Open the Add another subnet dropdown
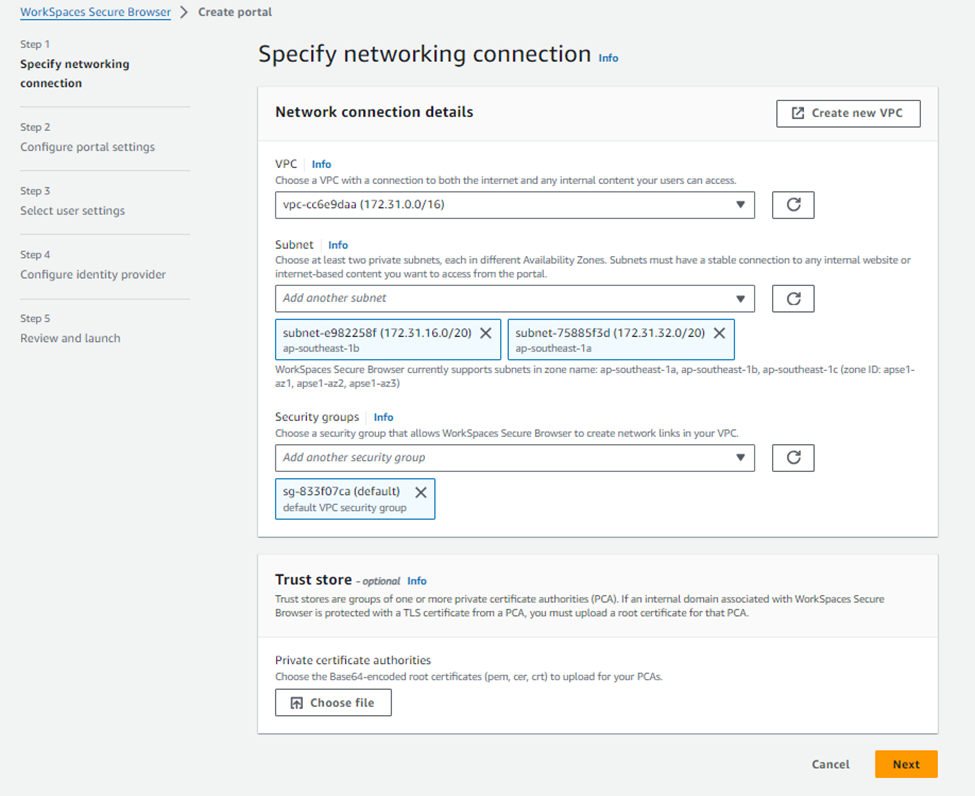 (515, 299)
